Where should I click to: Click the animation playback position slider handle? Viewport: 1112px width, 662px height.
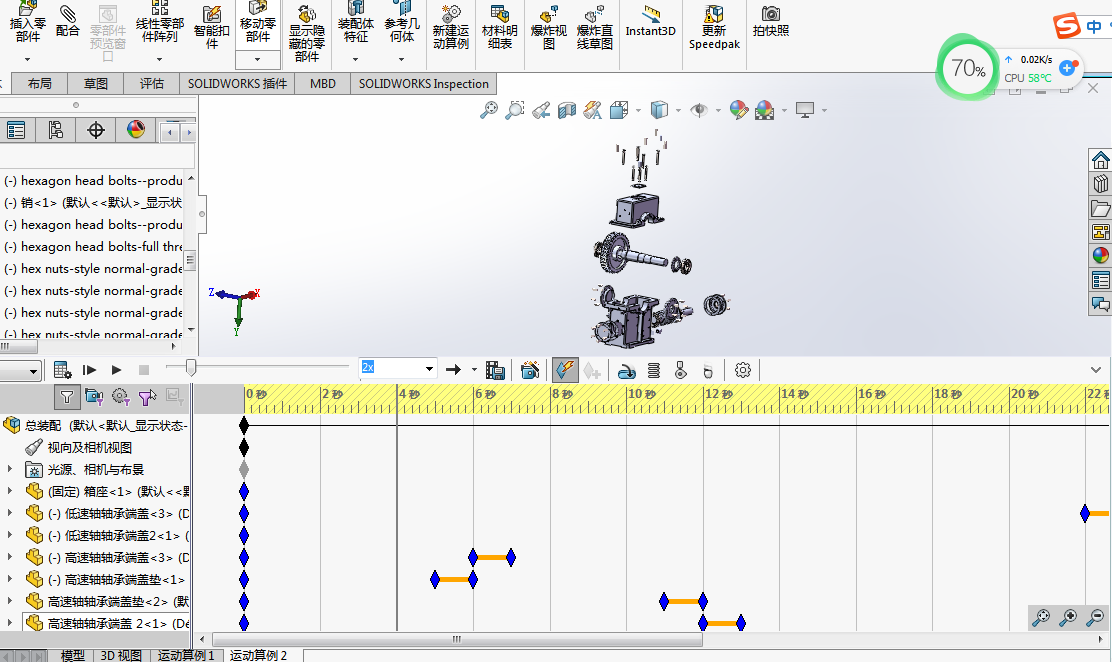[x=191, y=367]
